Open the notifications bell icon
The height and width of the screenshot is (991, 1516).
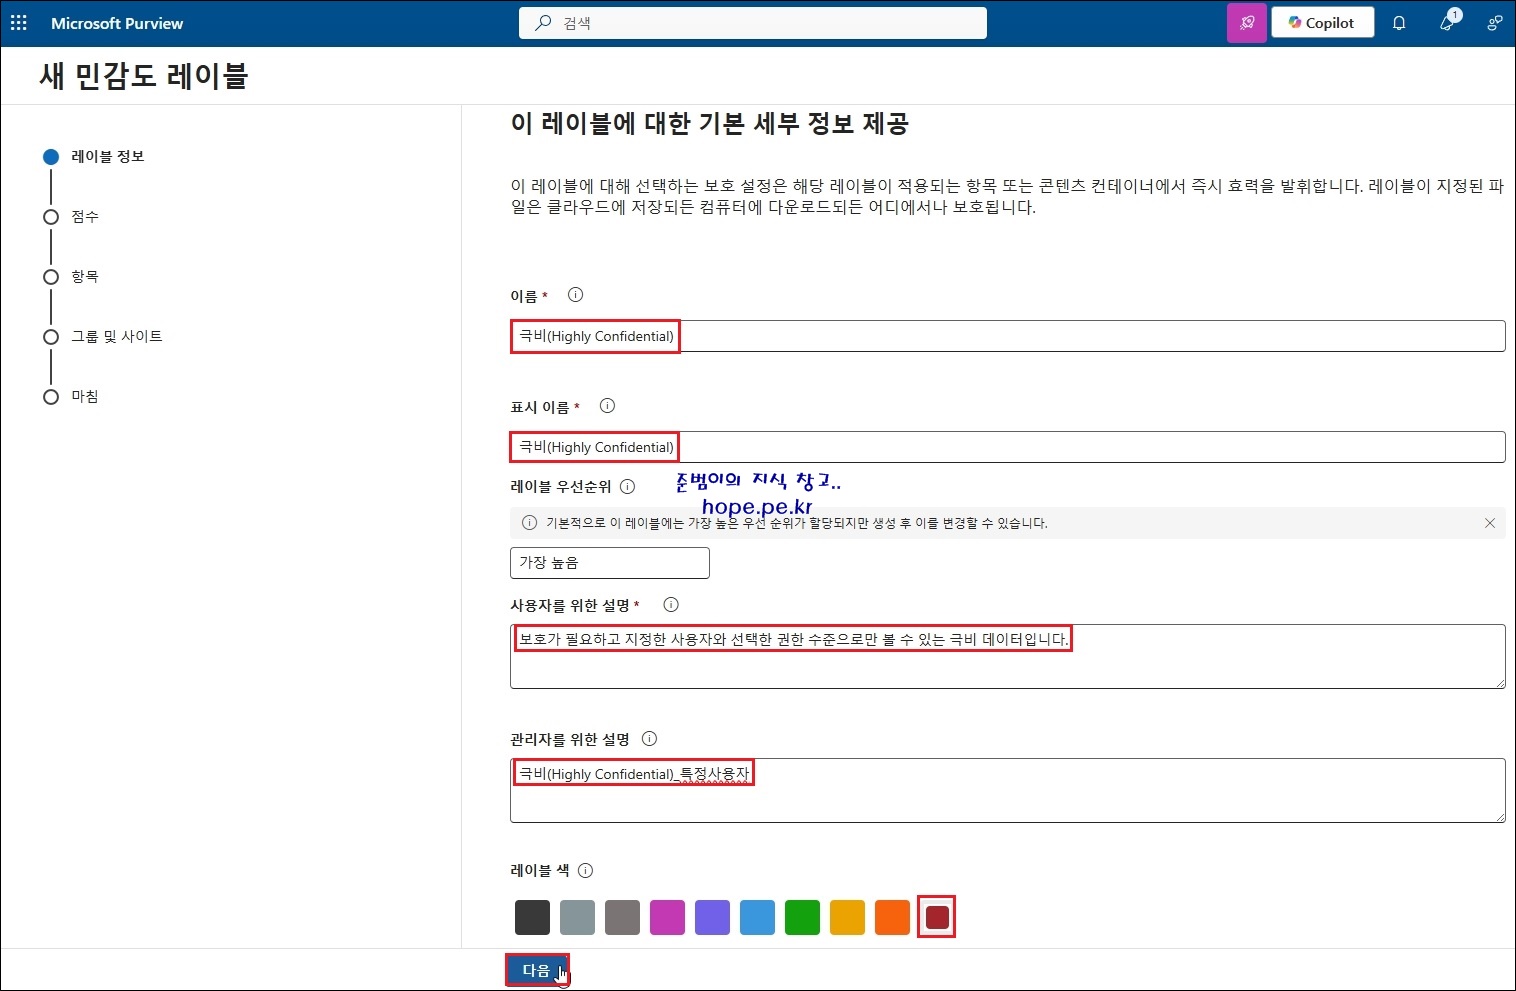coord(1399,23)
